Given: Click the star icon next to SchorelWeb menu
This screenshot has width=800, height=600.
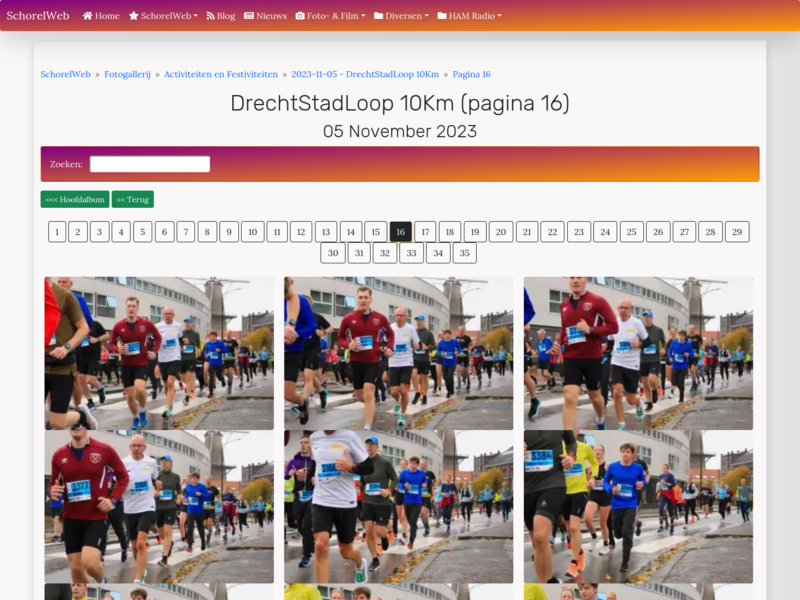Looking at the screenshot, I should click(134, 16).
